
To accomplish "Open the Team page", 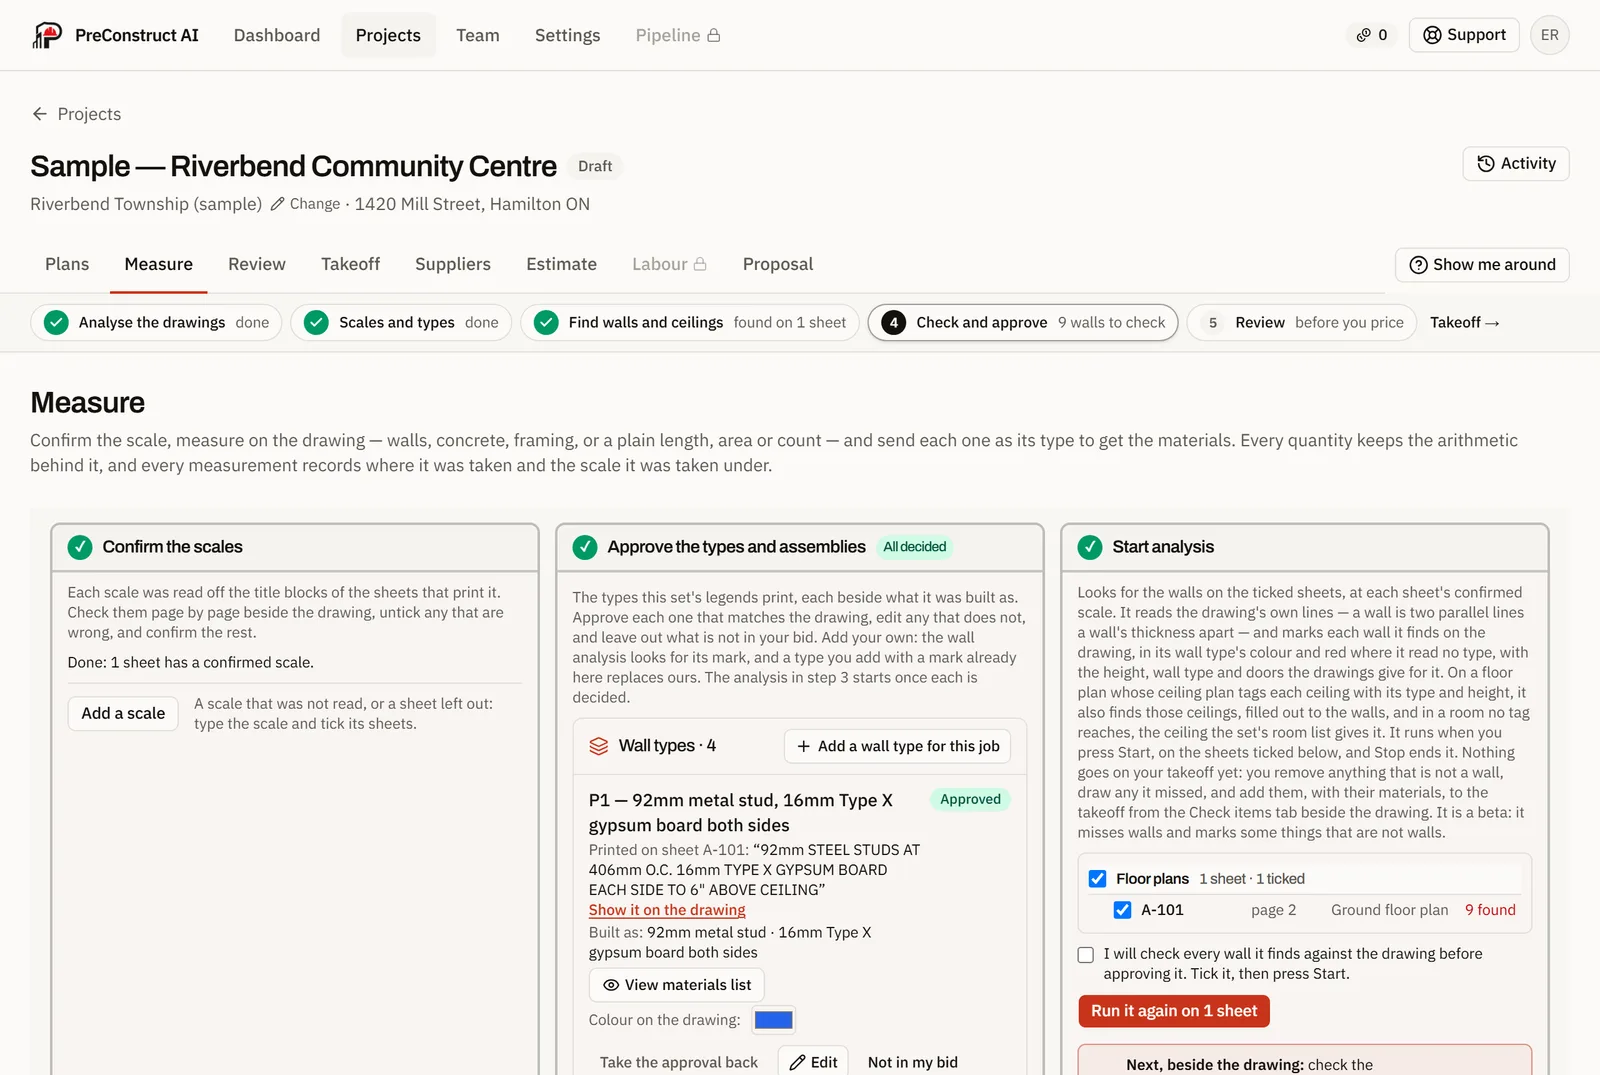I will 478,35.
